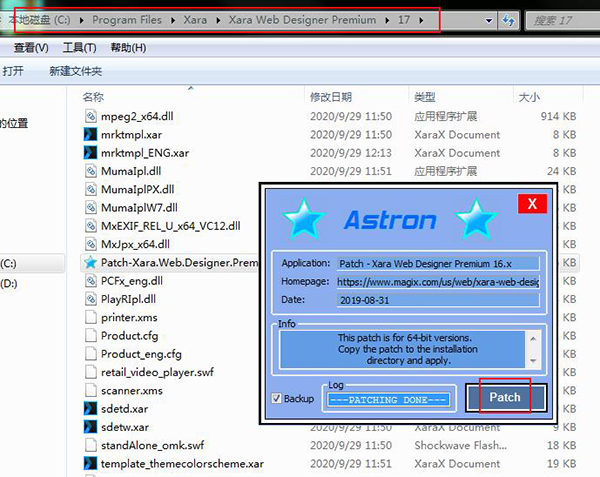The width and height of the screenshot is (600, 477).
Task: Click the scanner.xms file icon
Action: (x=91, y=390)
